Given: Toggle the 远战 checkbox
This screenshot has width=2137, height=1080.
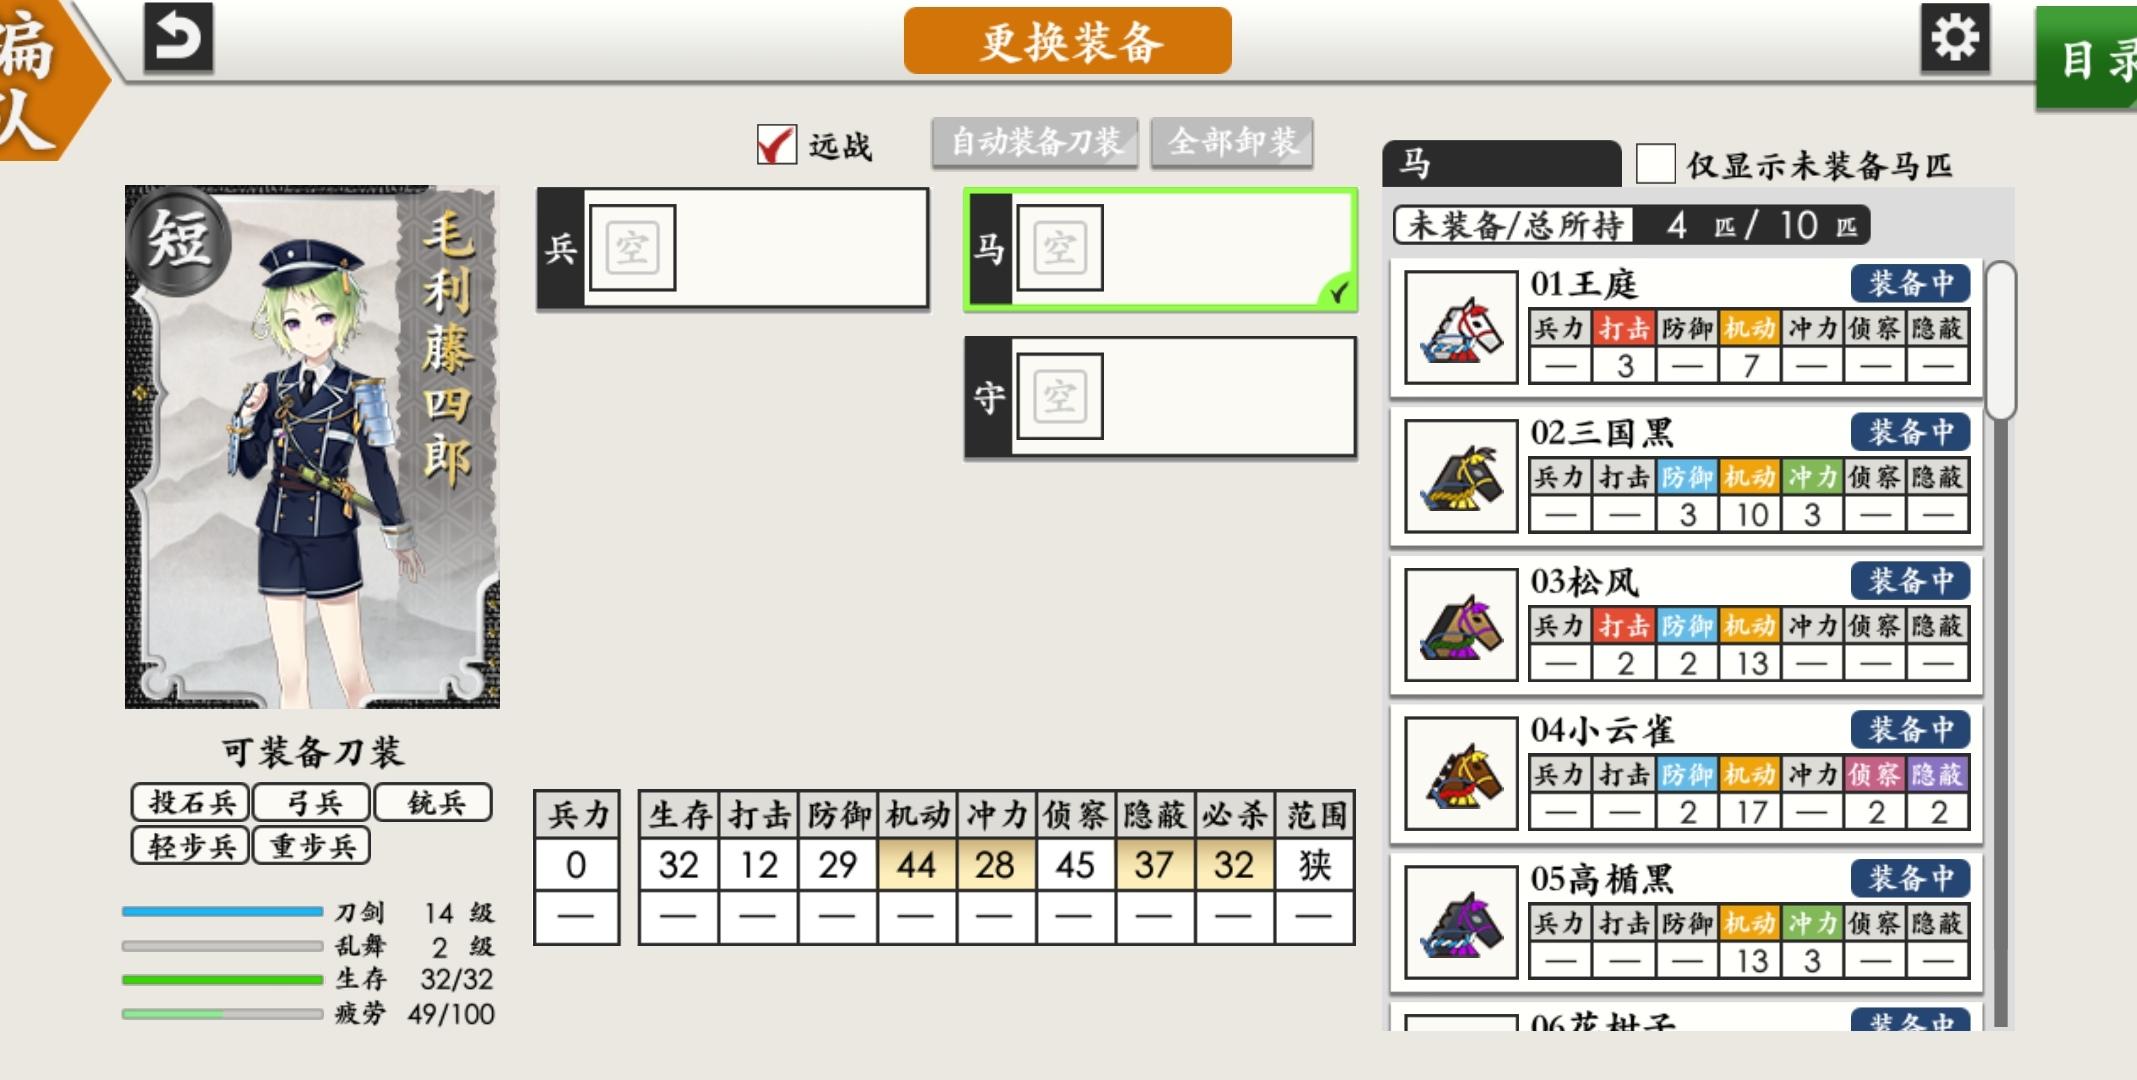Looking at the screenshot, I should point(776,145).
